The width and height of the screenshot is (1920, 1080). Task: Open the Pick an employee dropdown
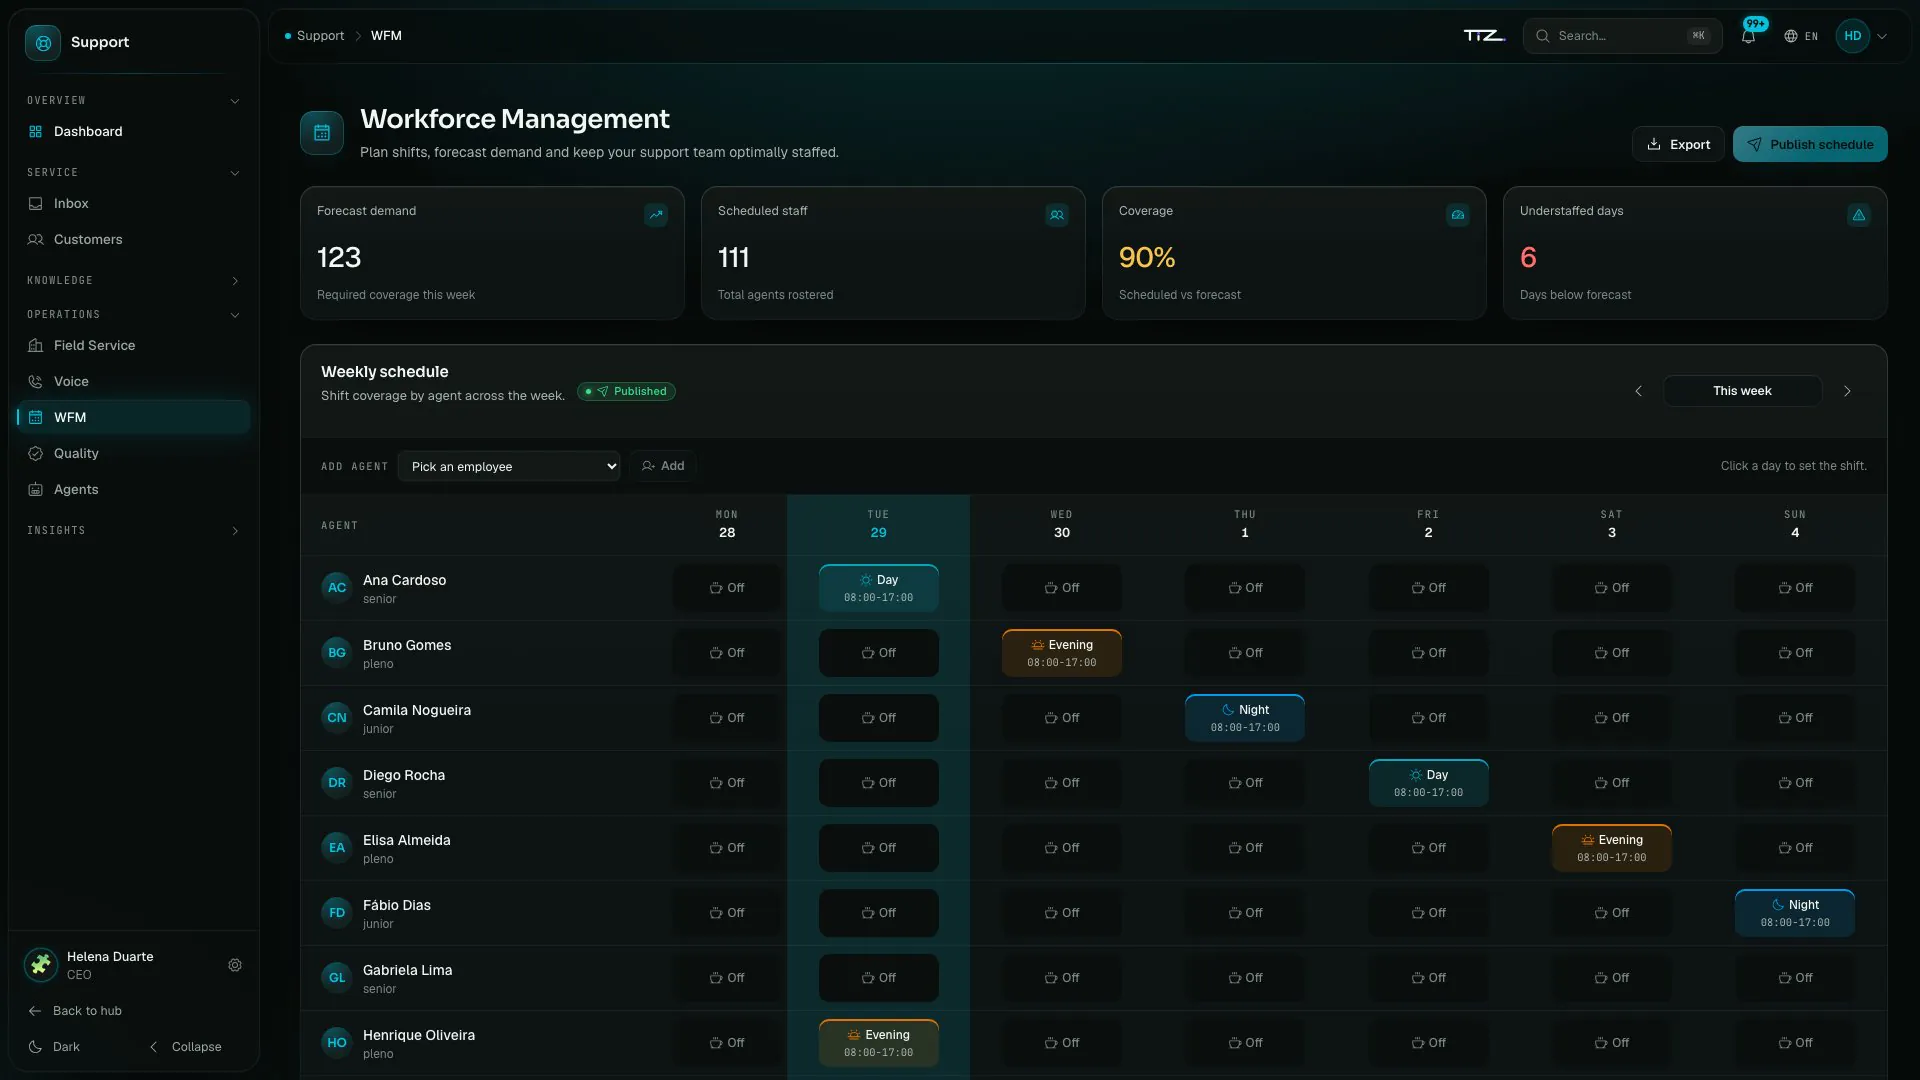click(509, 466)
